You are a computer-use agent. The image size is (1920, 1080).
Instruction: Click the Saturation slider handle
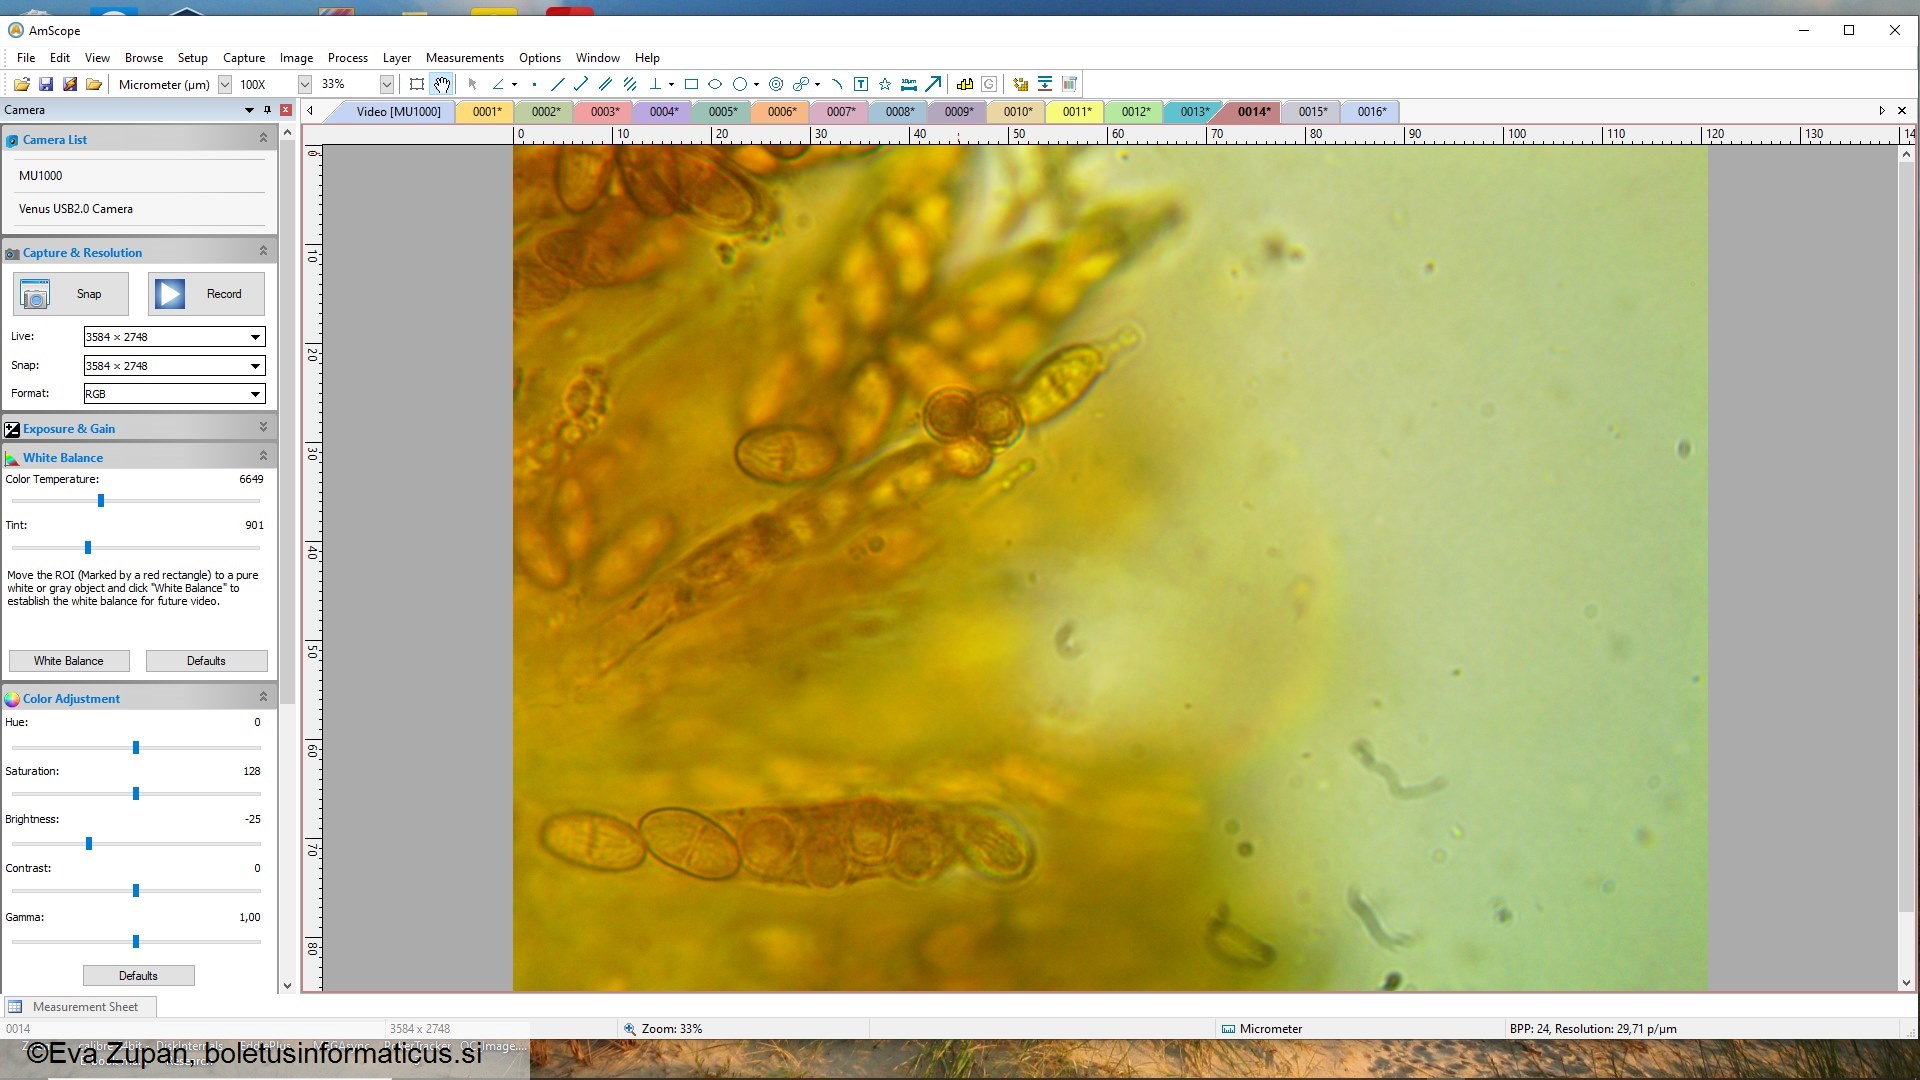coord(136,794)
